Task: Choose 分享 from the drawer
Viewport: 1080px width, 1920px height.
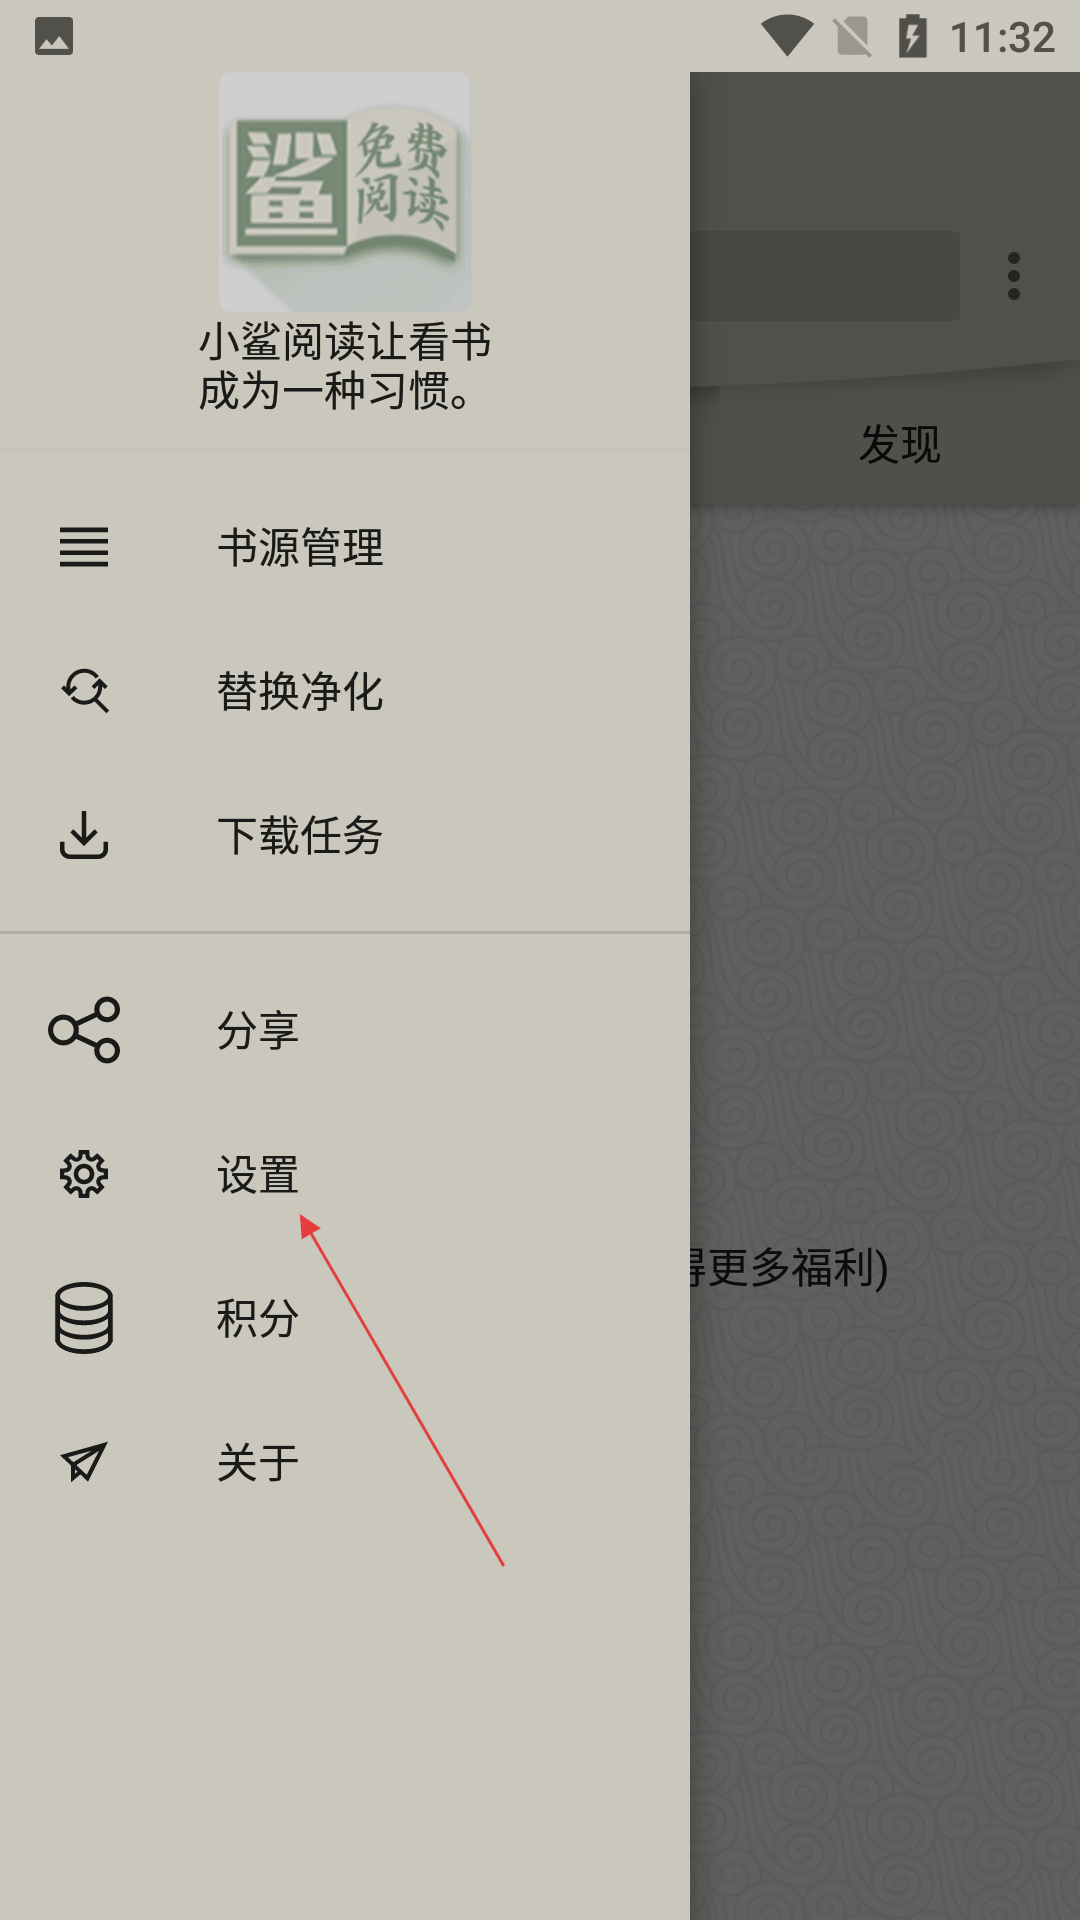Action: tap(345, 1030)
